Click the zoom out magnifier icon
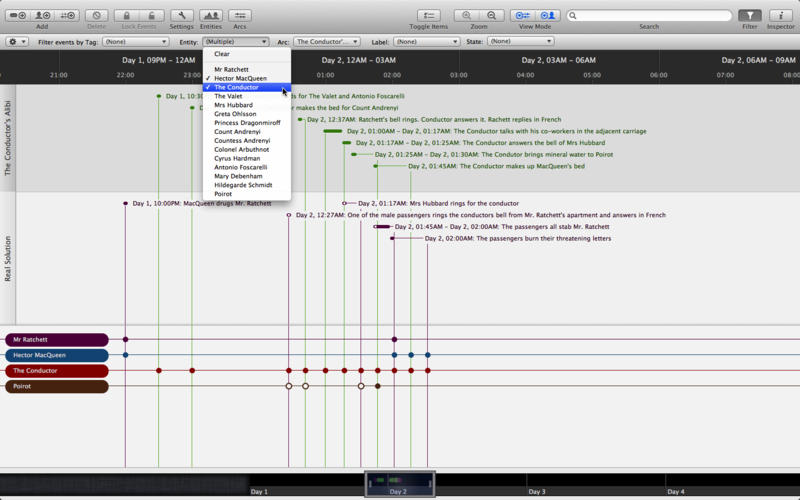Viewport: 800px width, 500px height. tap(491, 16)
